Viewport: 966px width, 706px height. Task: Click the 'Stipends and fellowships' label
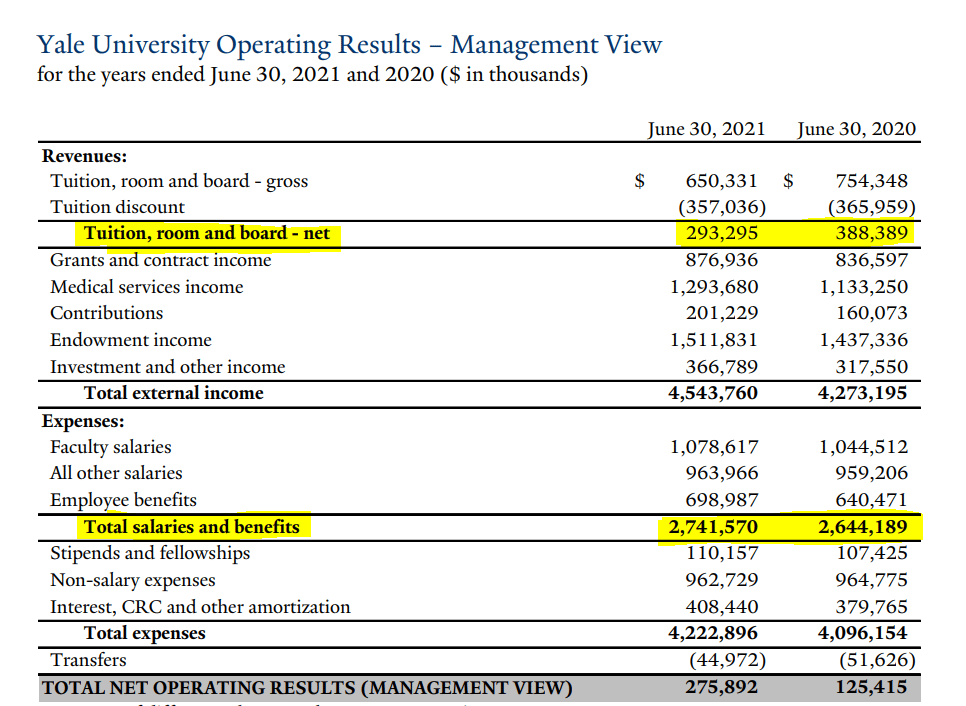150,553
